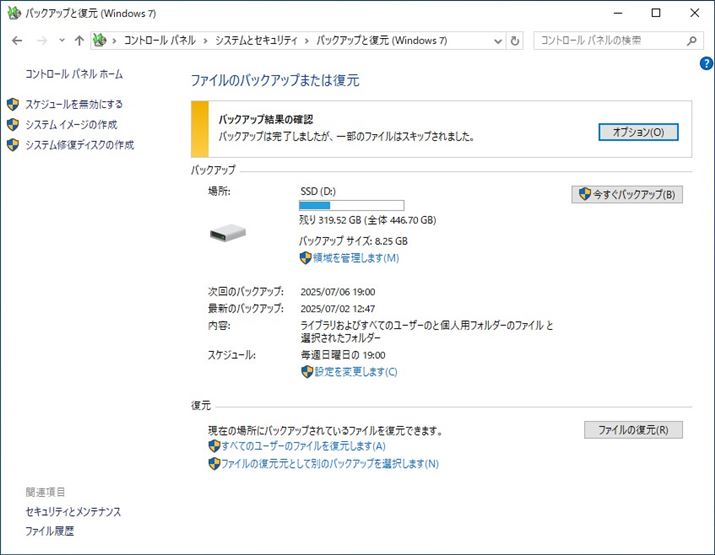Image resolution: width=715 pixels, height=555 pixels.
Task: Expand chevron after コントロール パネル breadcrumb
Action: point(206,41)
